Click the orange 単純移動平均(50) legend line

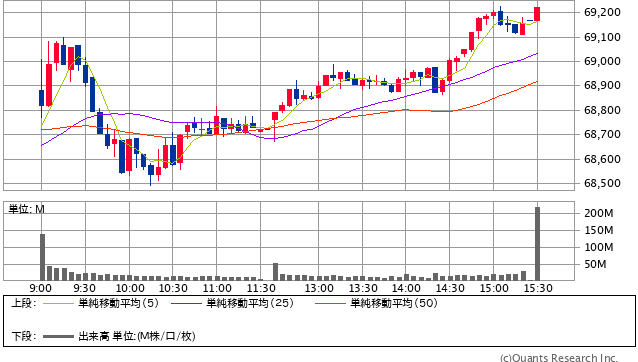point(330,303)
